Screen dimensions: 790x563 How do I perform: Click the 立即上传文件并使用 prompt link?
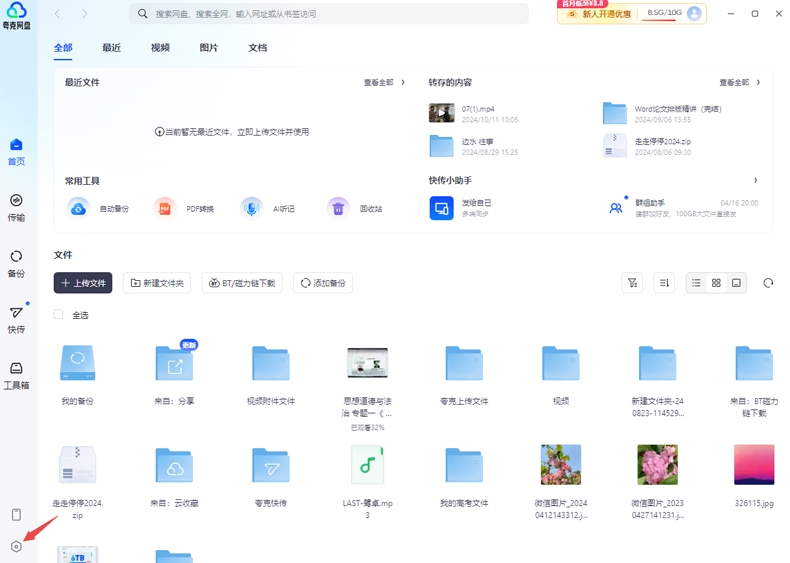[x=273, y=132]
